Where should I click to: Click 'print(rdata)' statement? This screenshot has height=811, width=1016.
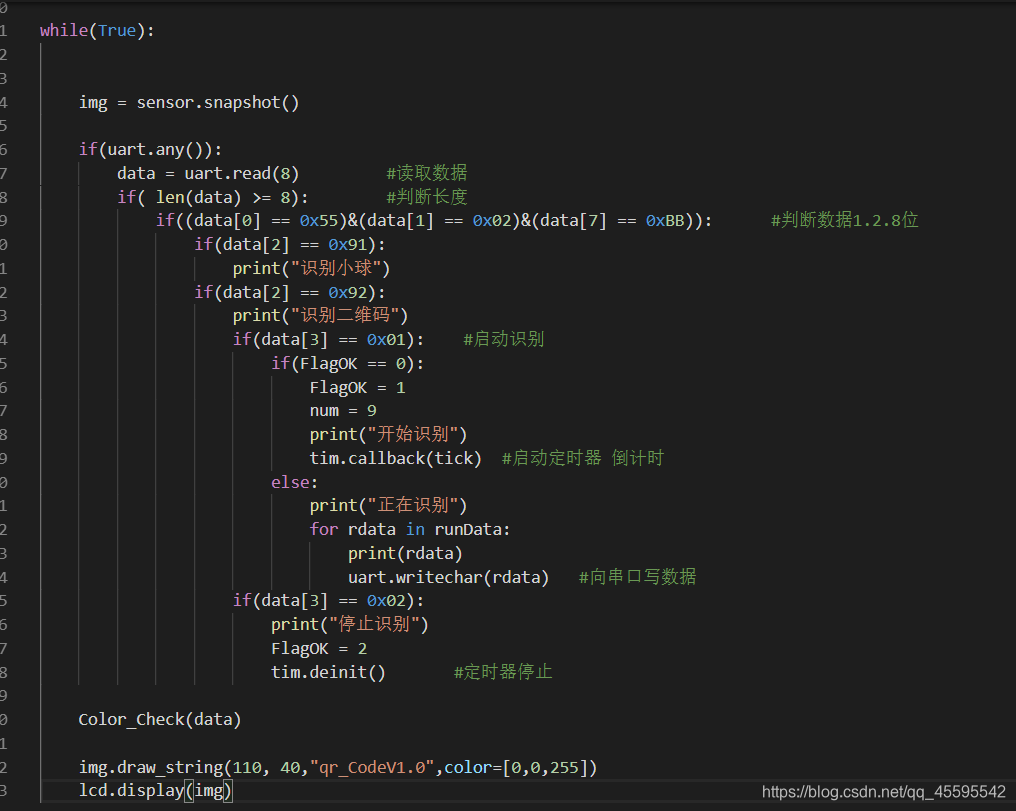click(405, 554)
